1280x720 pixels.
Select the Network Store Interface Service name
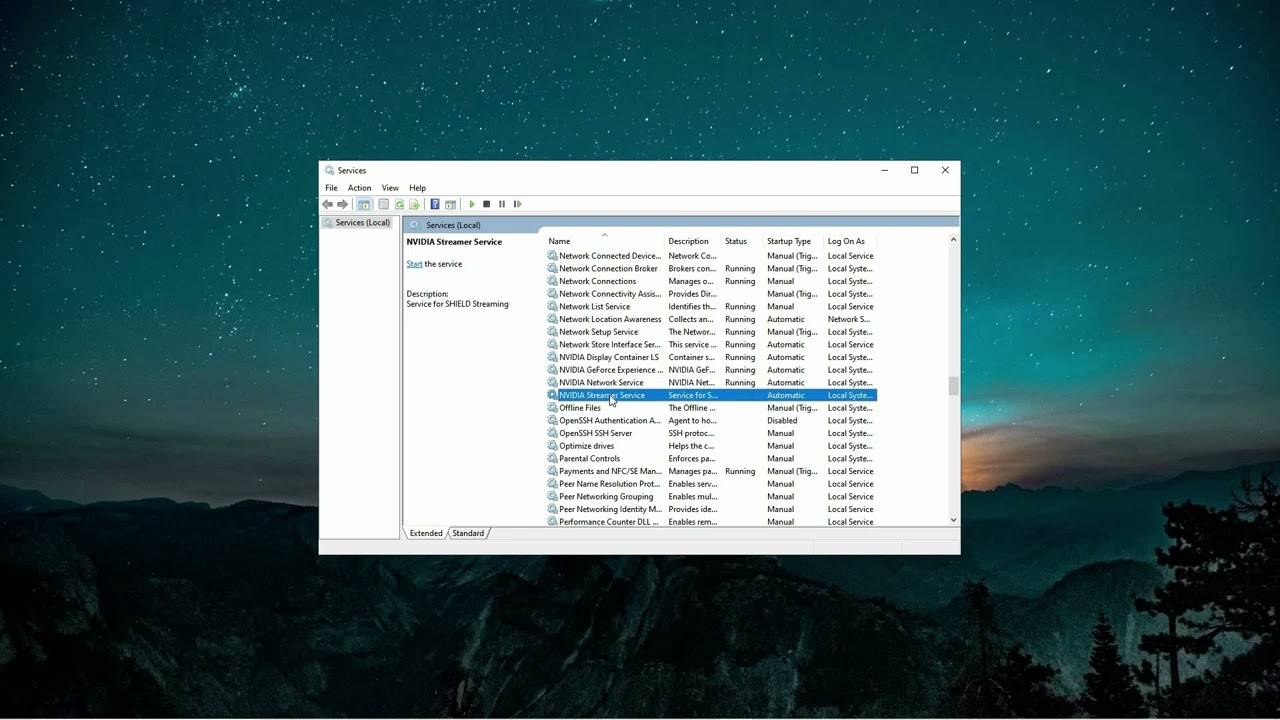(x=610, y=345)
